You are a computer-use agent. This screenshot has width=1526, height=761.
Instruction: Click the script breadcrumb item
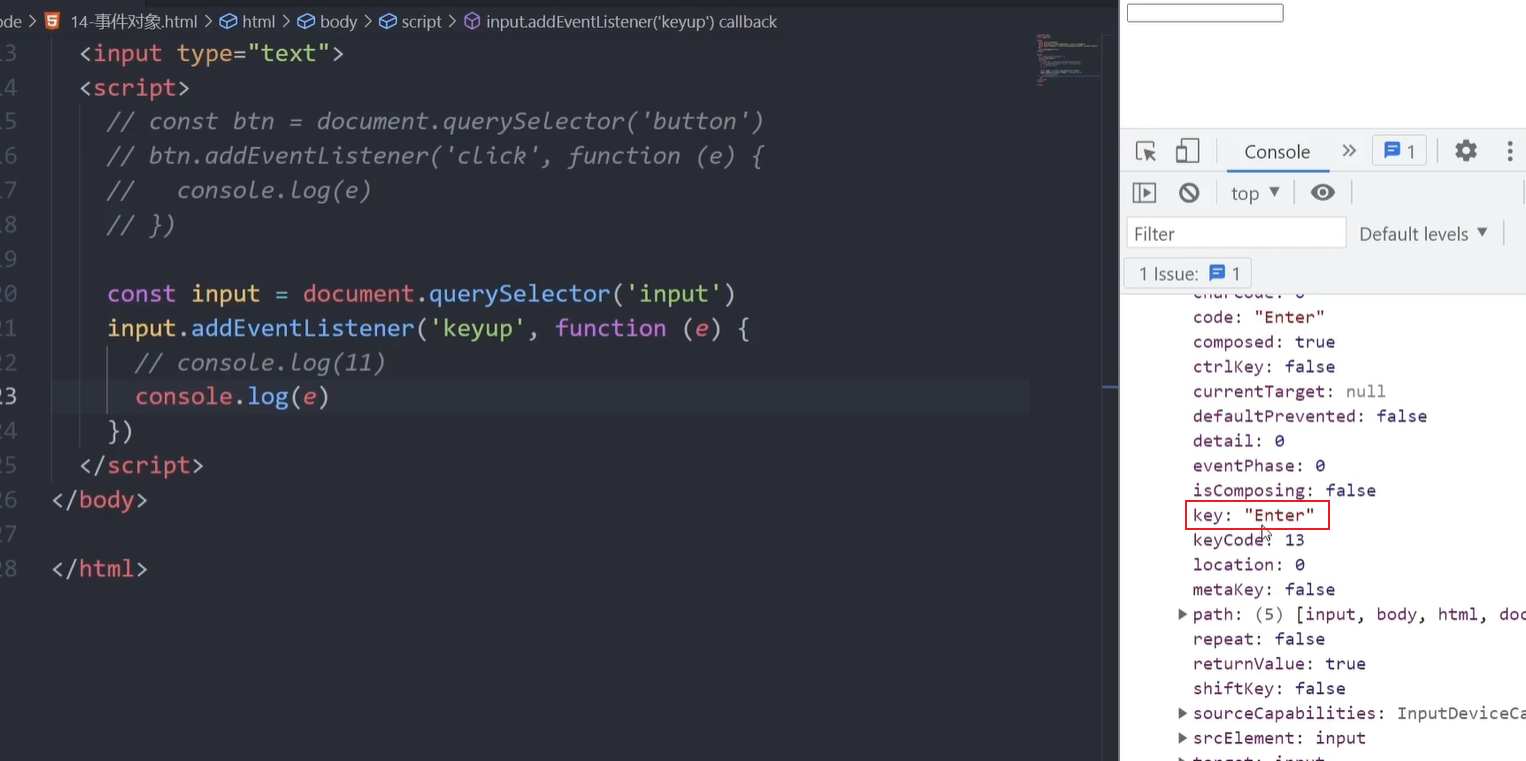click(419, 22)
